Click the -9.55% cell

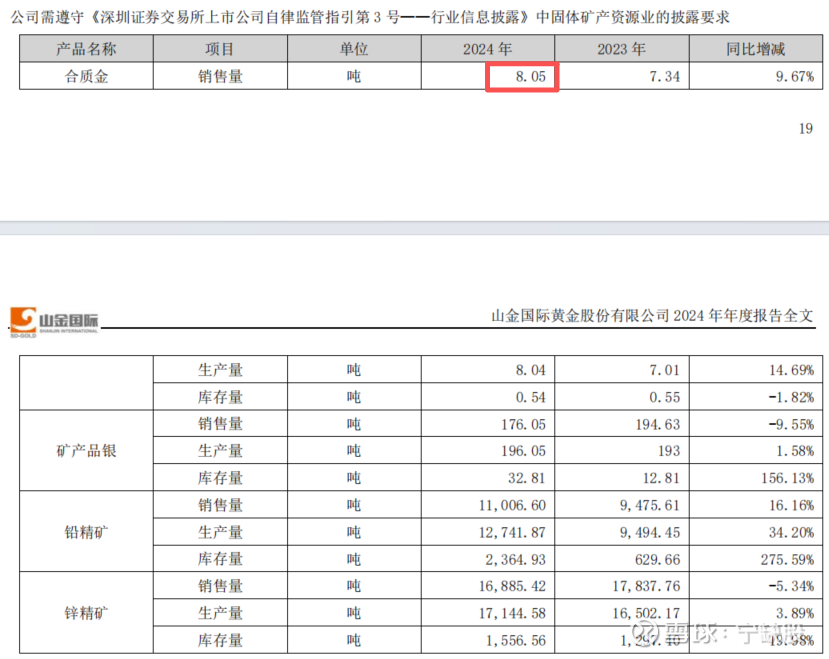(756, 424)
